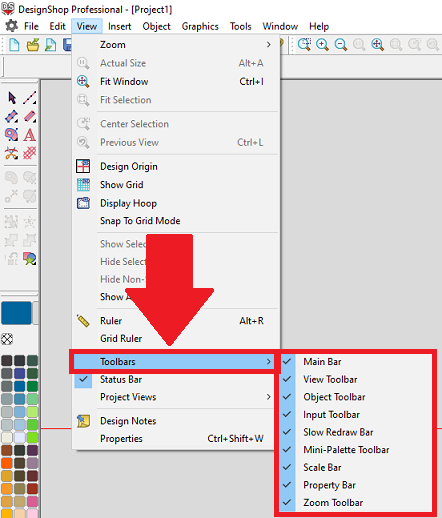Open the Toolbars submenu arrow
The image size is (442, 518).
[x=269, y=362]
